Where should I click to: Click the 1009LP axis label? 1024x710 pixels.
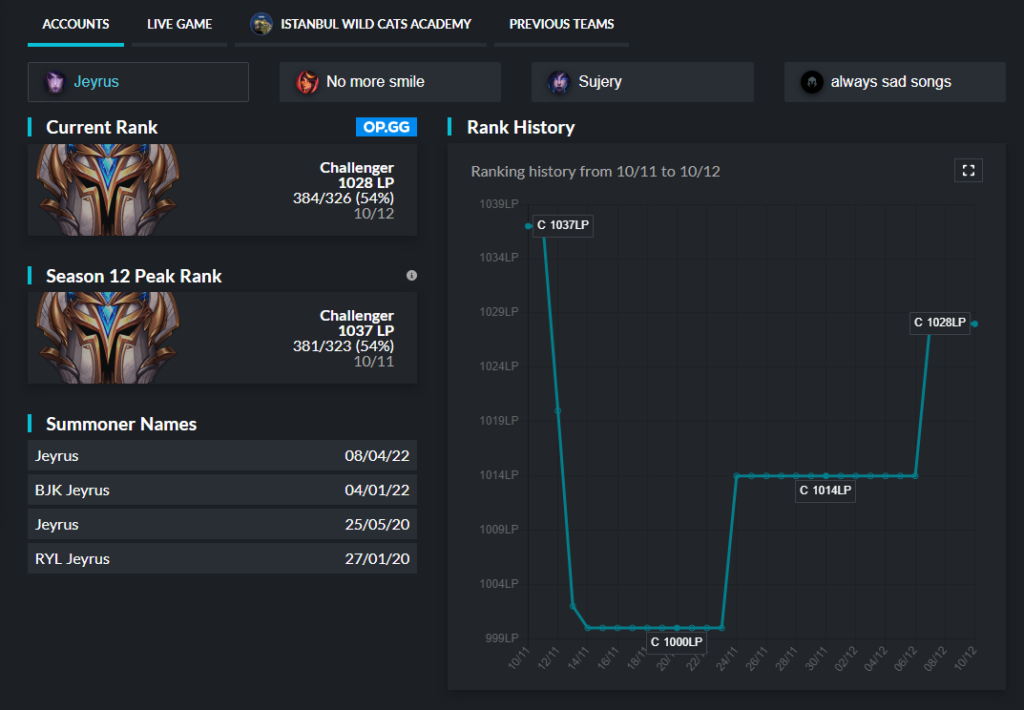click(499, 529)
